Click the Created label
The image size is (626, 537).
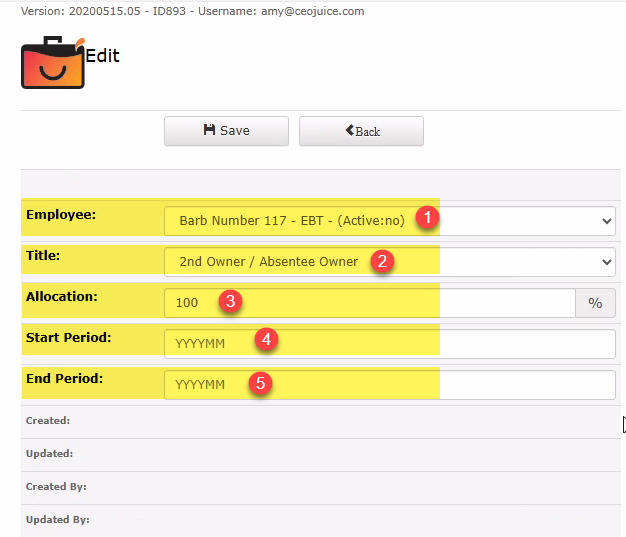click(48, 420)
